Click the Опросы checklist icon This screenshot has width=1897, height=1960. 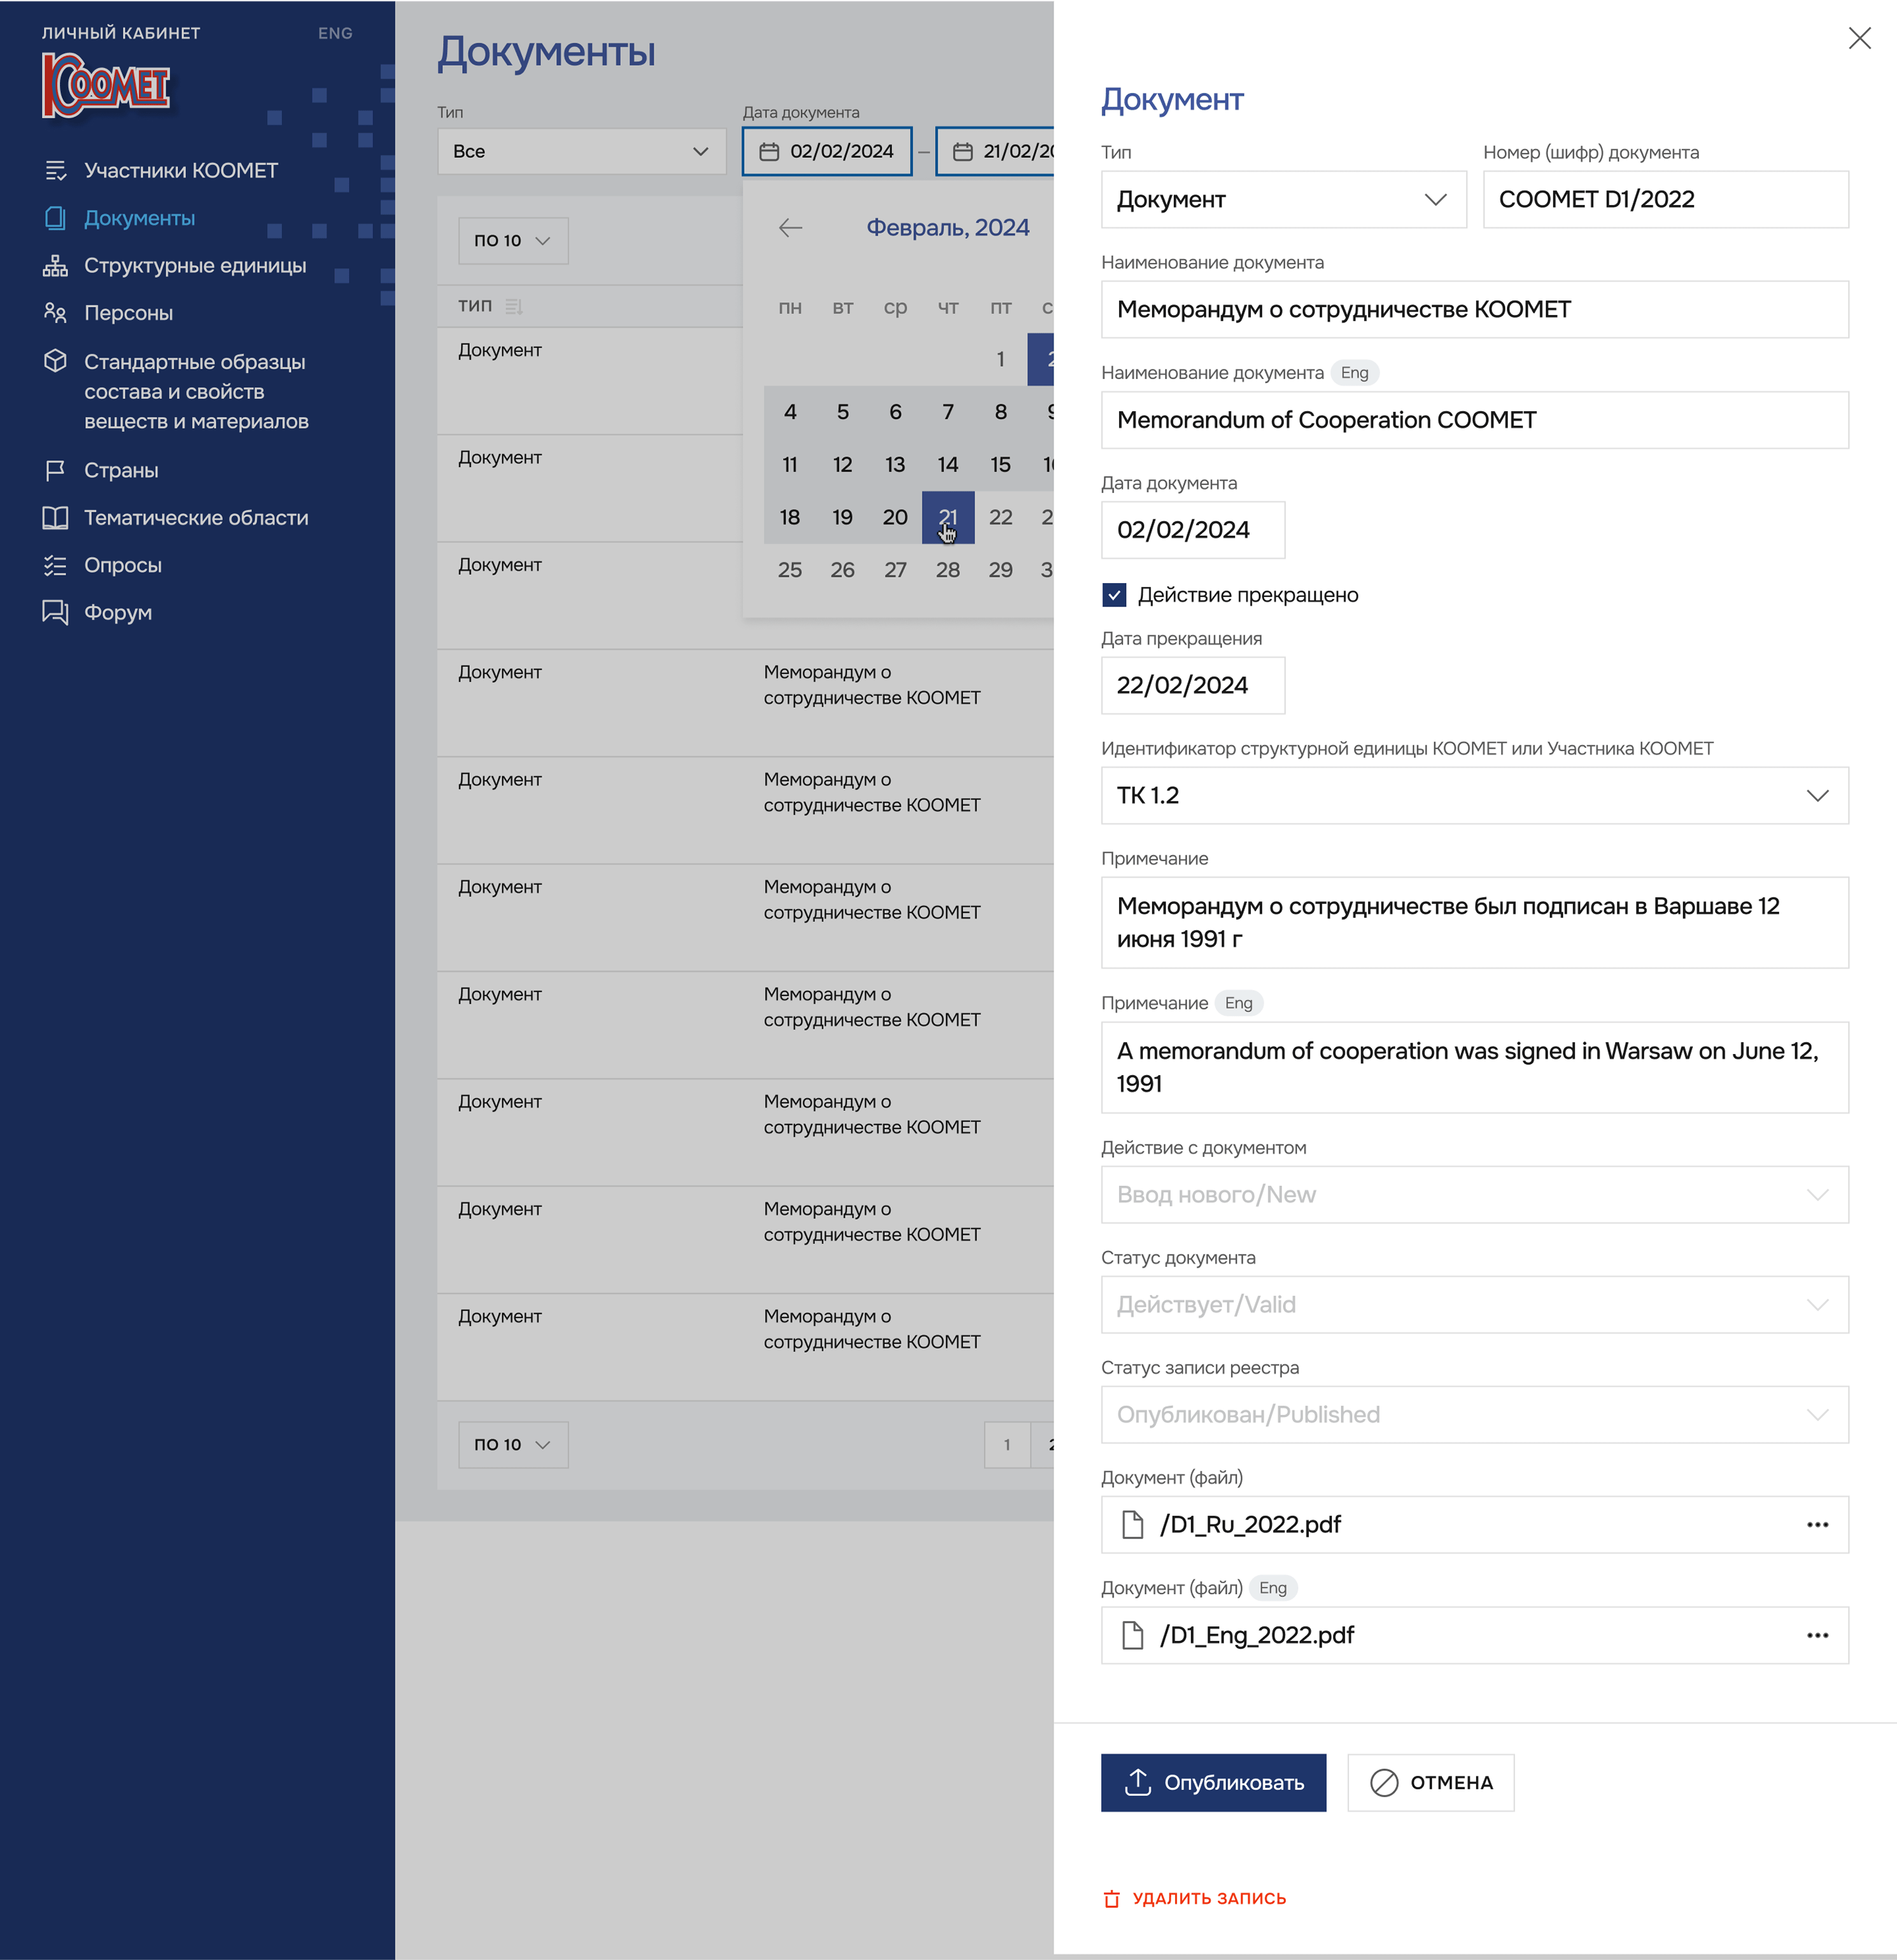55,565
